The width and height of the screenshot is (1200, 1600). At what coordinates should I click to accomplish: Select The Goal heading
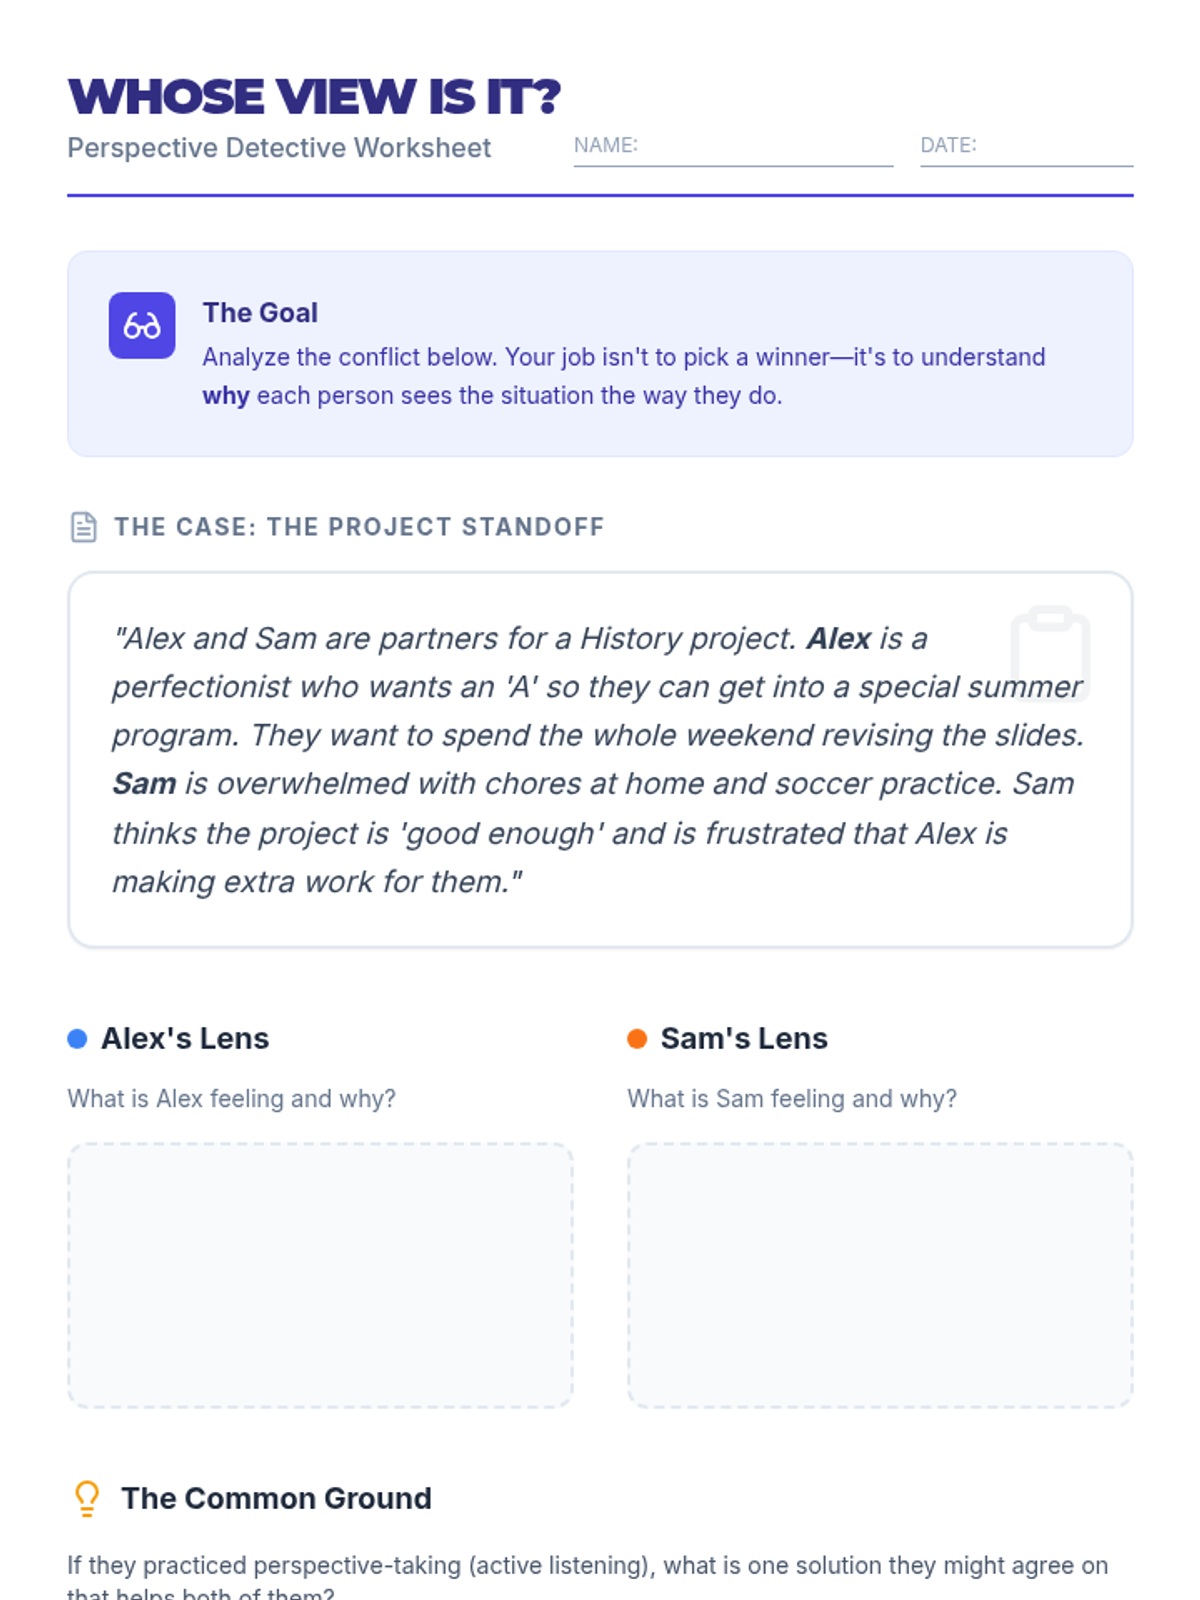260,313
